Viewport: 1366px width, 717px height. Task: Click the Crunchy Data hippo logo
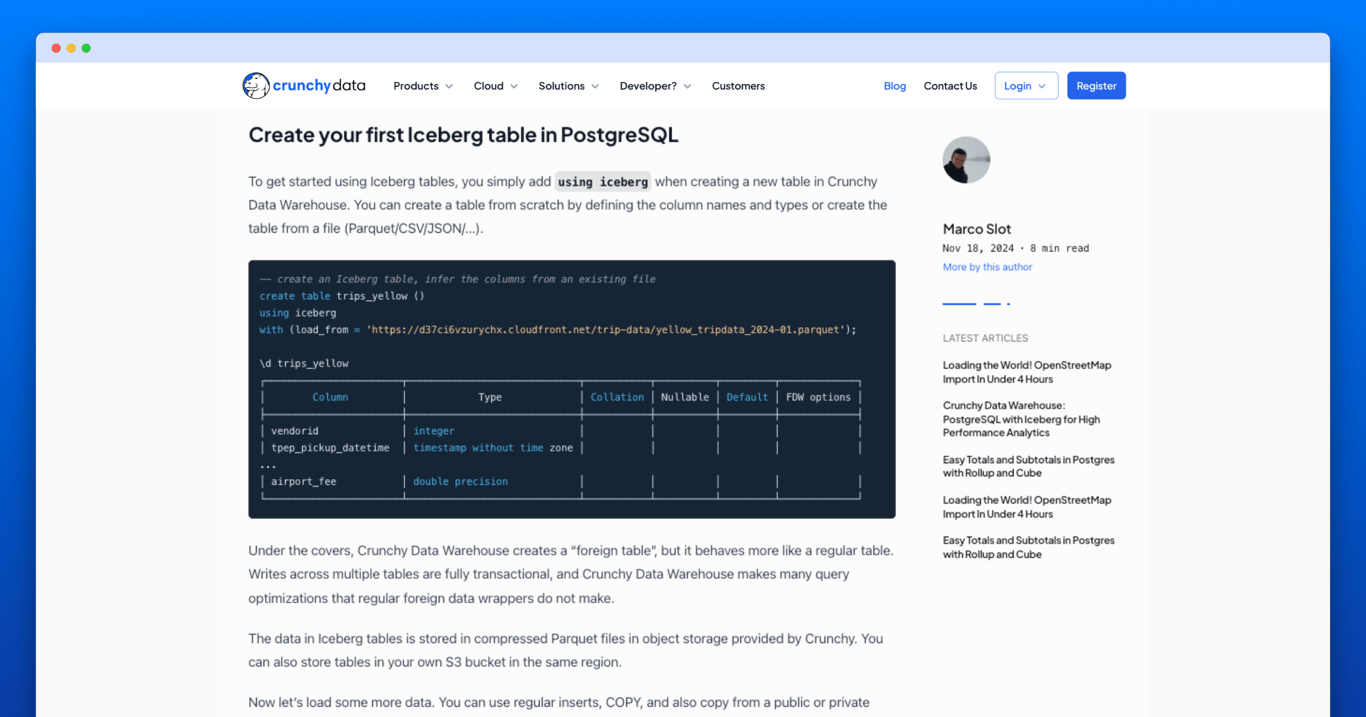[x=304, y=86]
